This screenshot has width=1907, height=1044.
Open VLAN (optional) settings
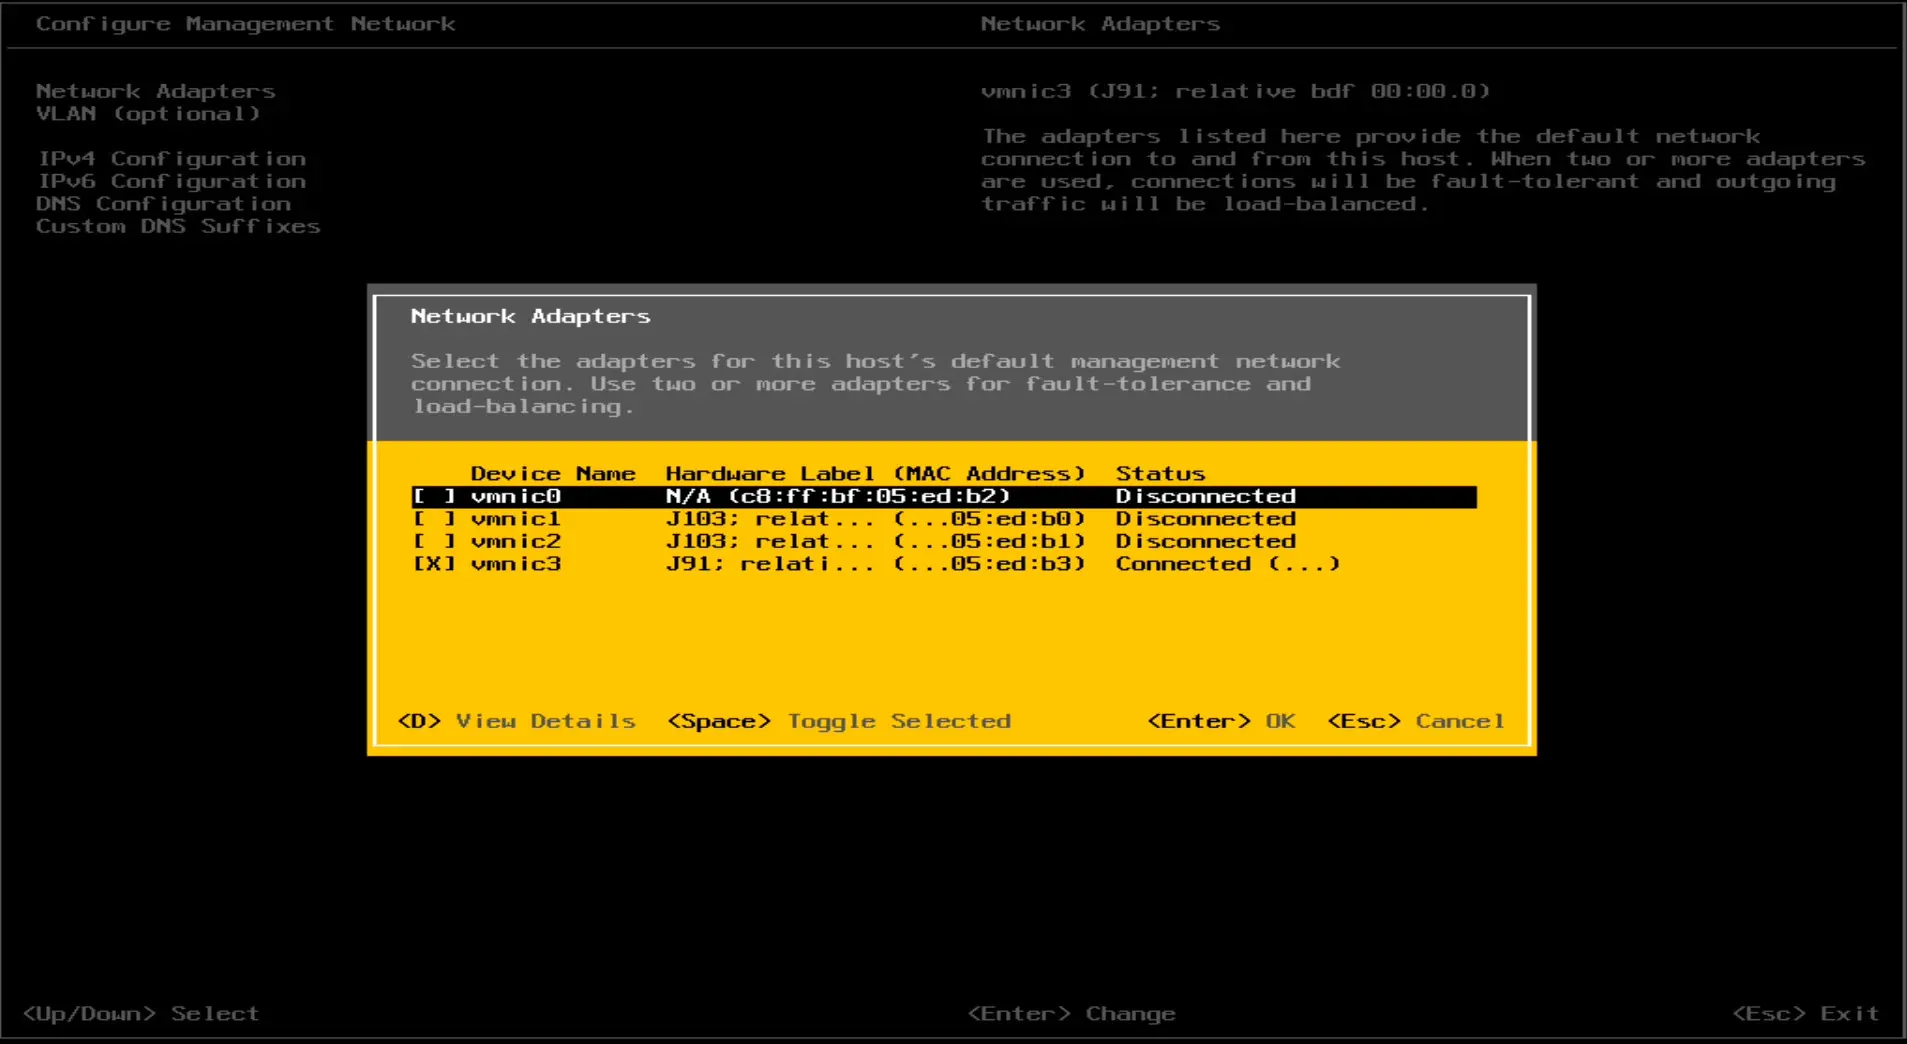[x=148, y=113]
